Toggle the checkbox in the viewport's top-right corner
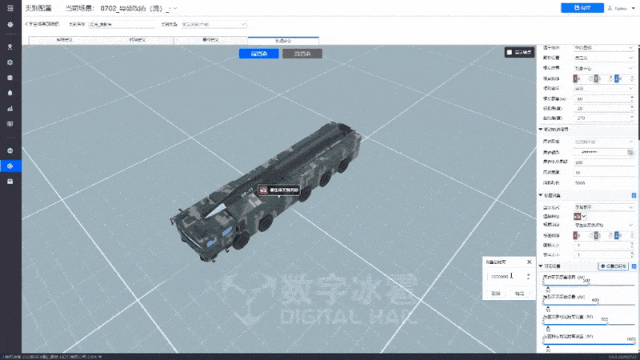Viewport: 640px width, 360px height. tap(509, 52)
